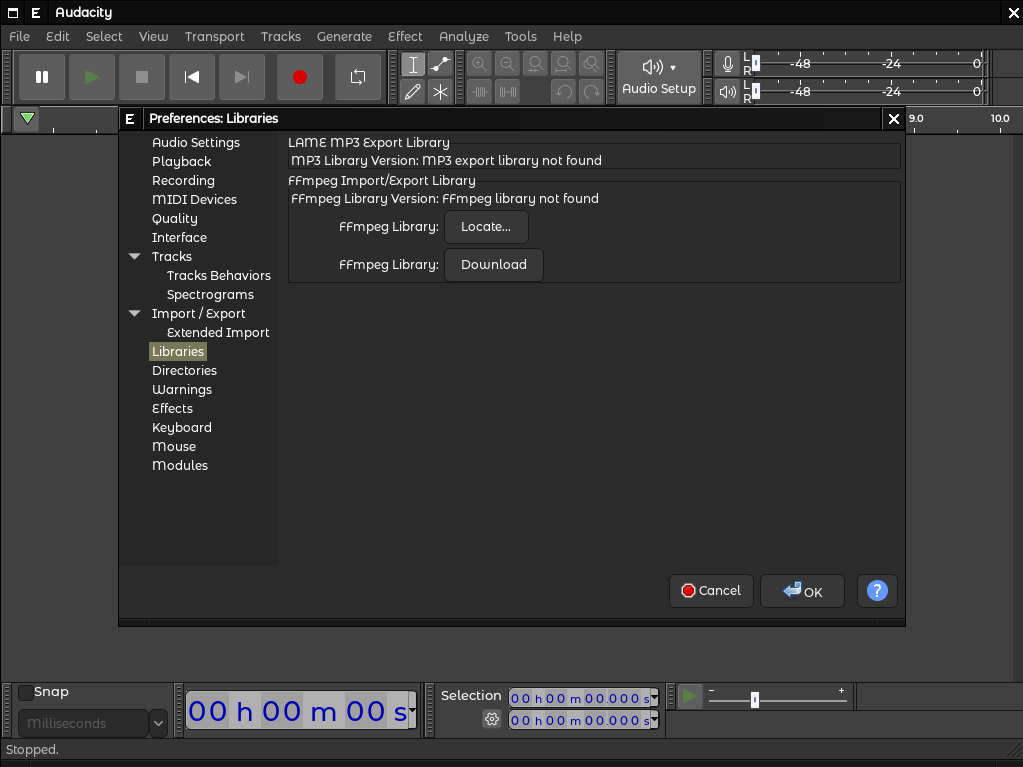Click the Redo arrow icon

(591, 91)
